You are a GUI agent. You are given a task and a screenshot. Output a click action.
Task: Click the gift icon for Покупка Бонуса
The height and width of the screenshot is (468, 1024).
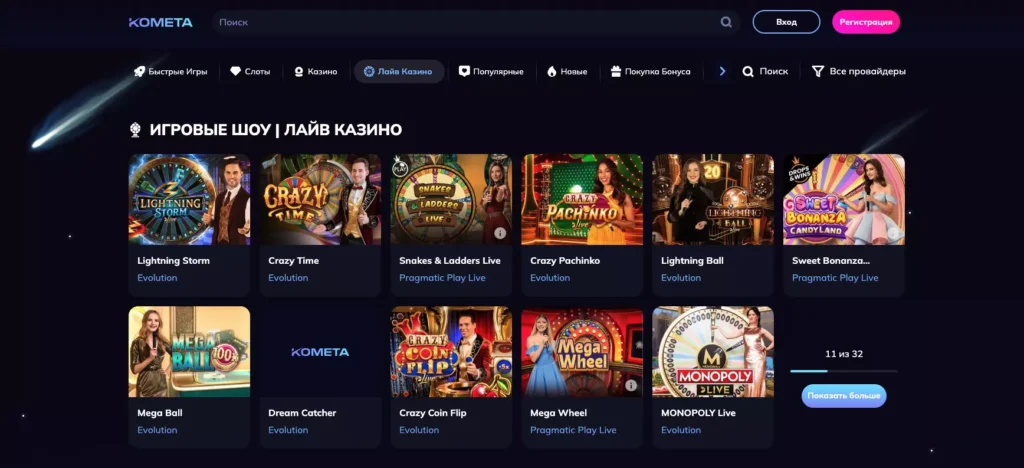click(615, 72)
